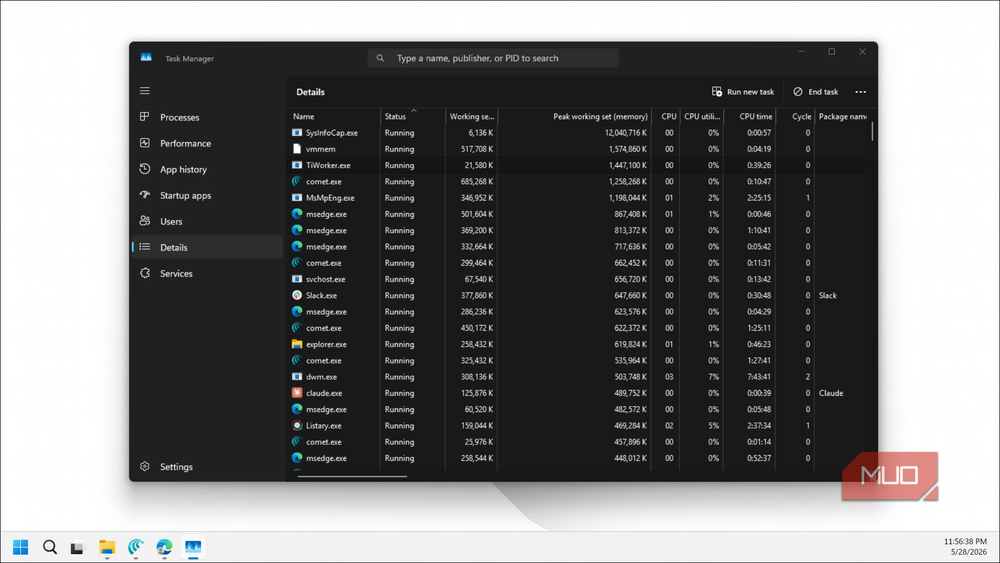Click the App history clock icon

(x=145, y=169)
